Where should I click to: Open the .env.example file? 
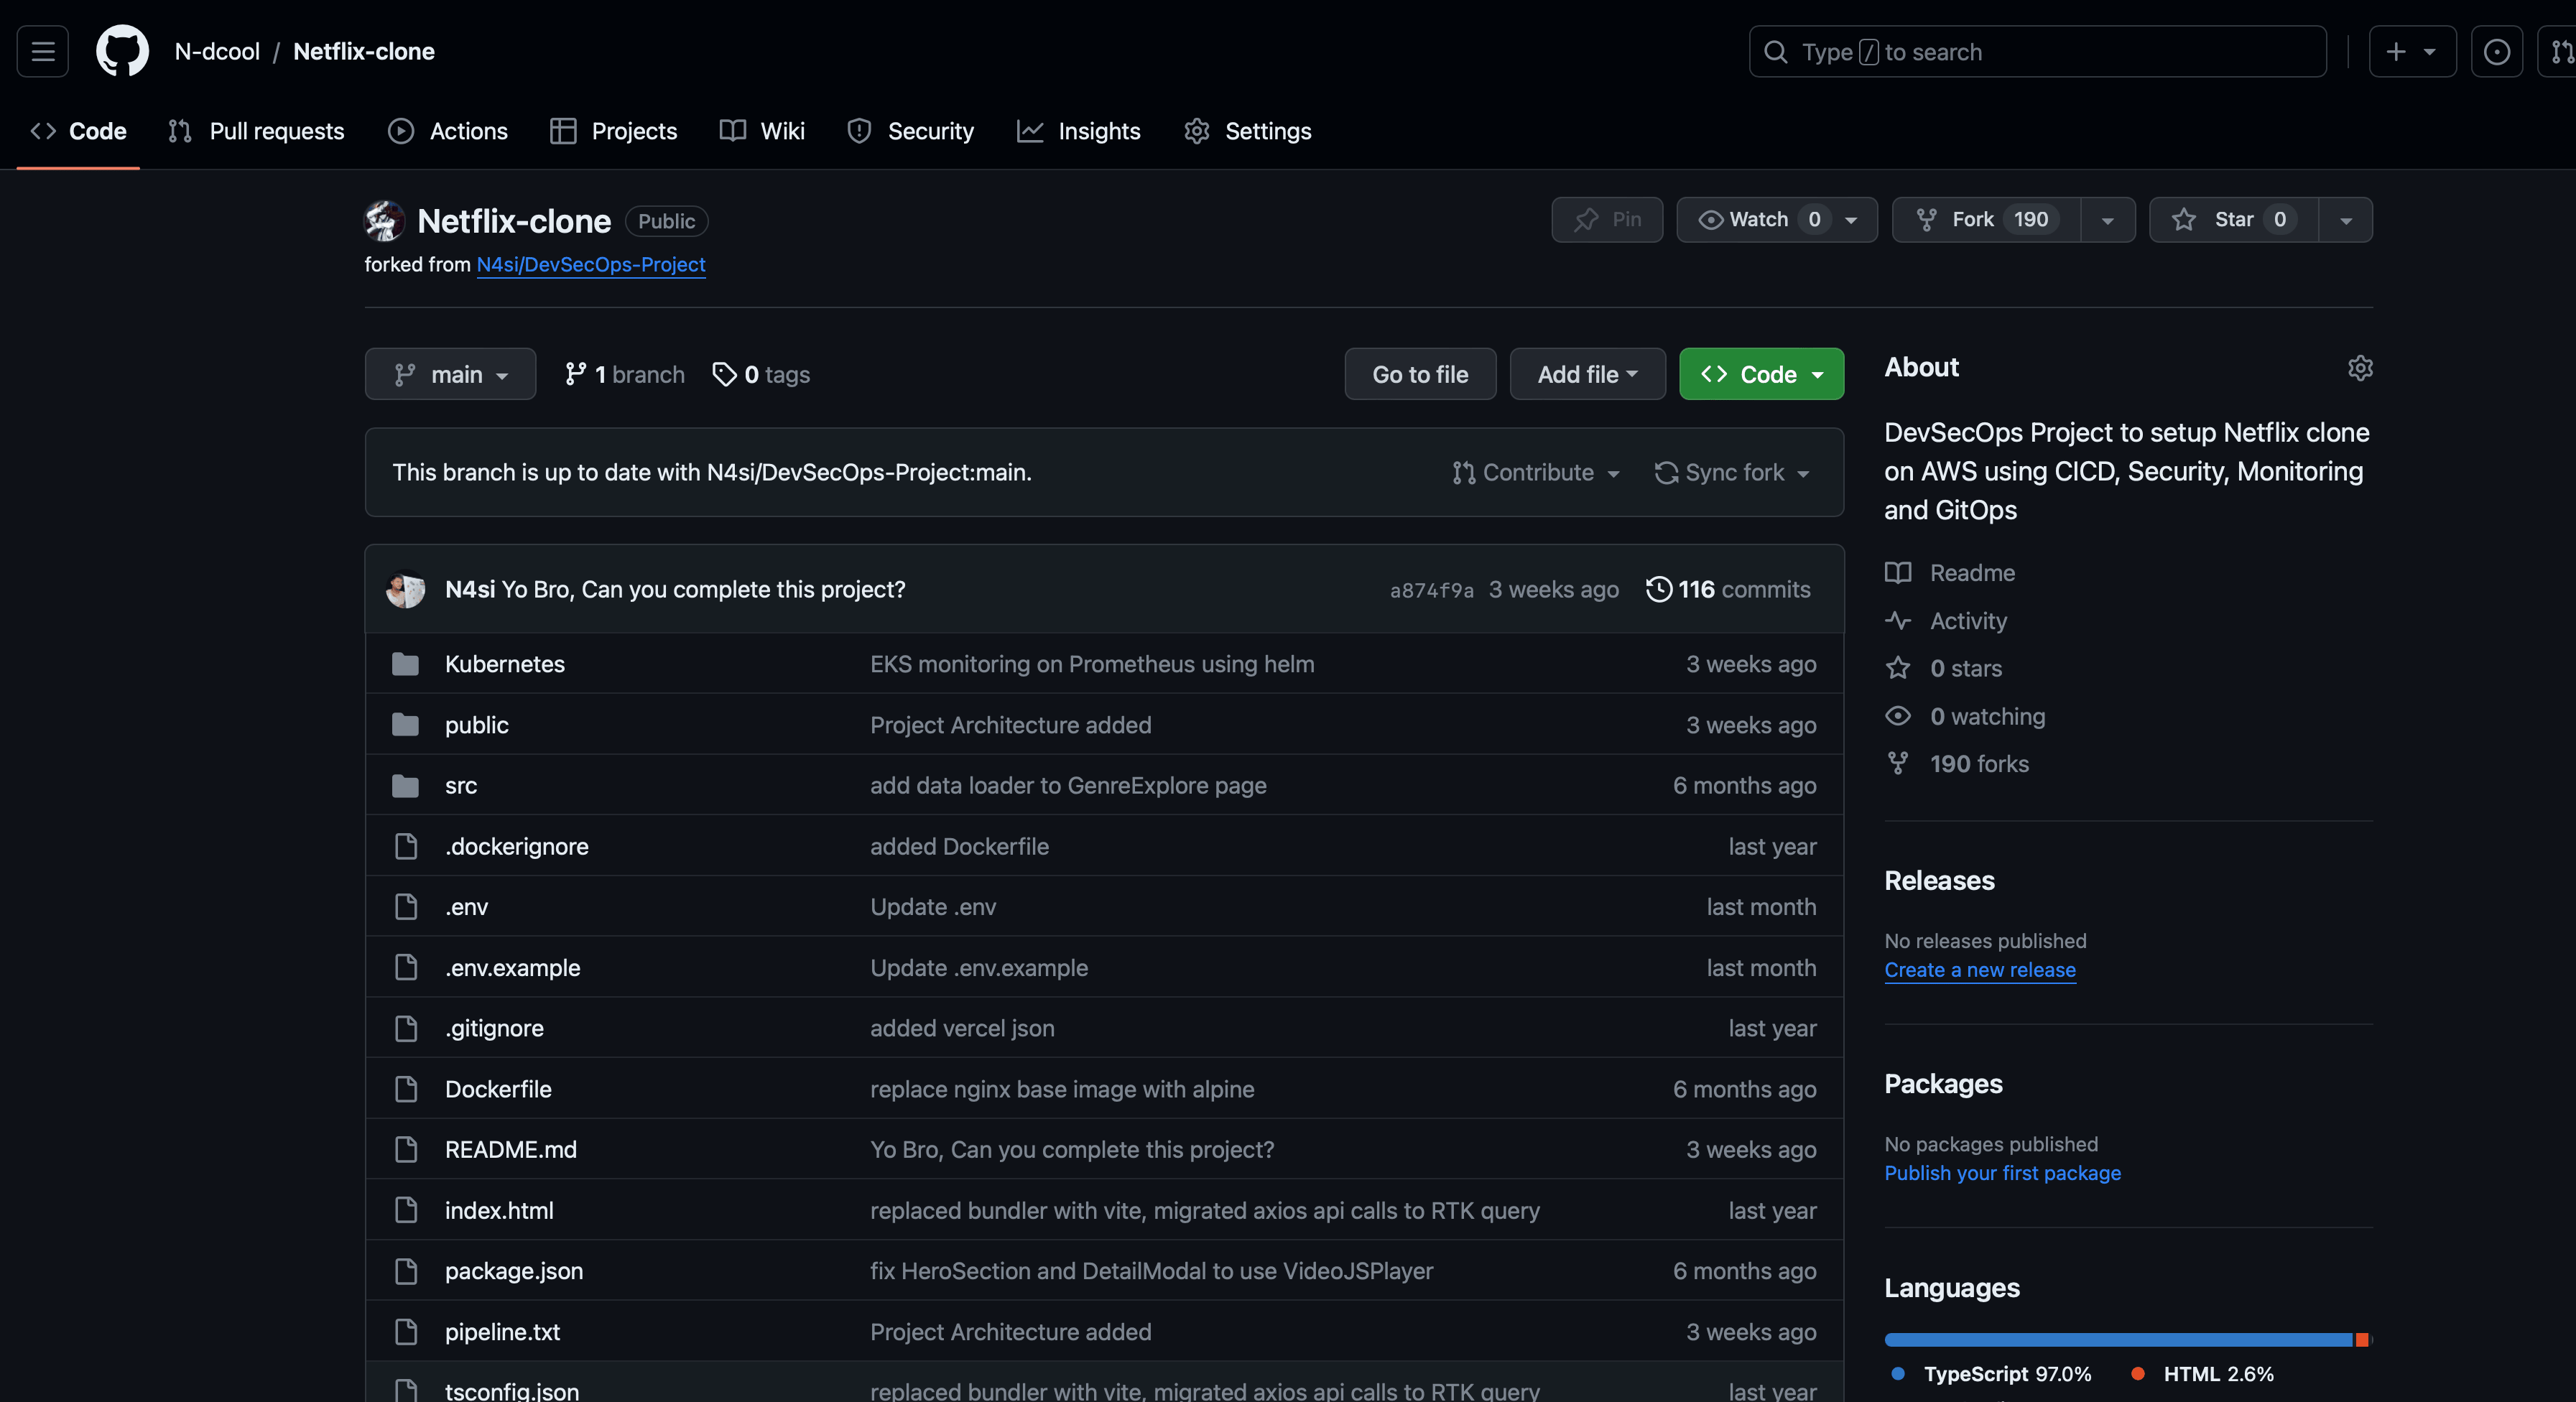[512, 968]
